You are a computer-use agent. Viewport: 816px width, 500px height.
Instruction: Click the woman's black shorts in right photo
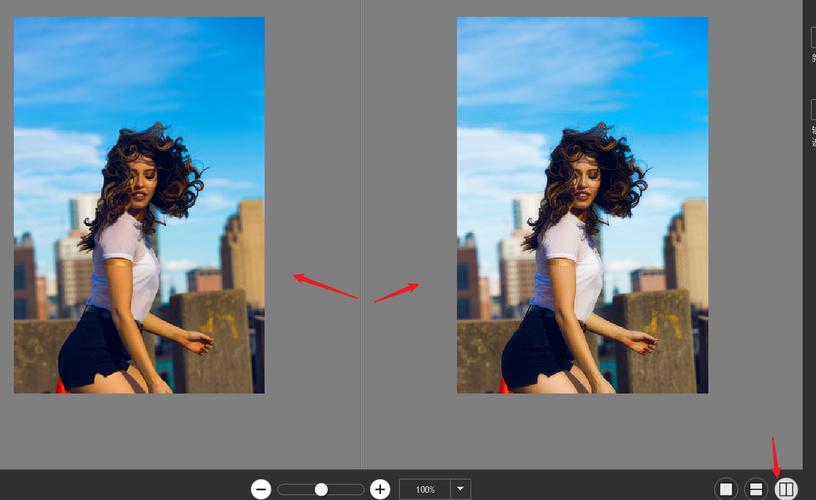535,350
